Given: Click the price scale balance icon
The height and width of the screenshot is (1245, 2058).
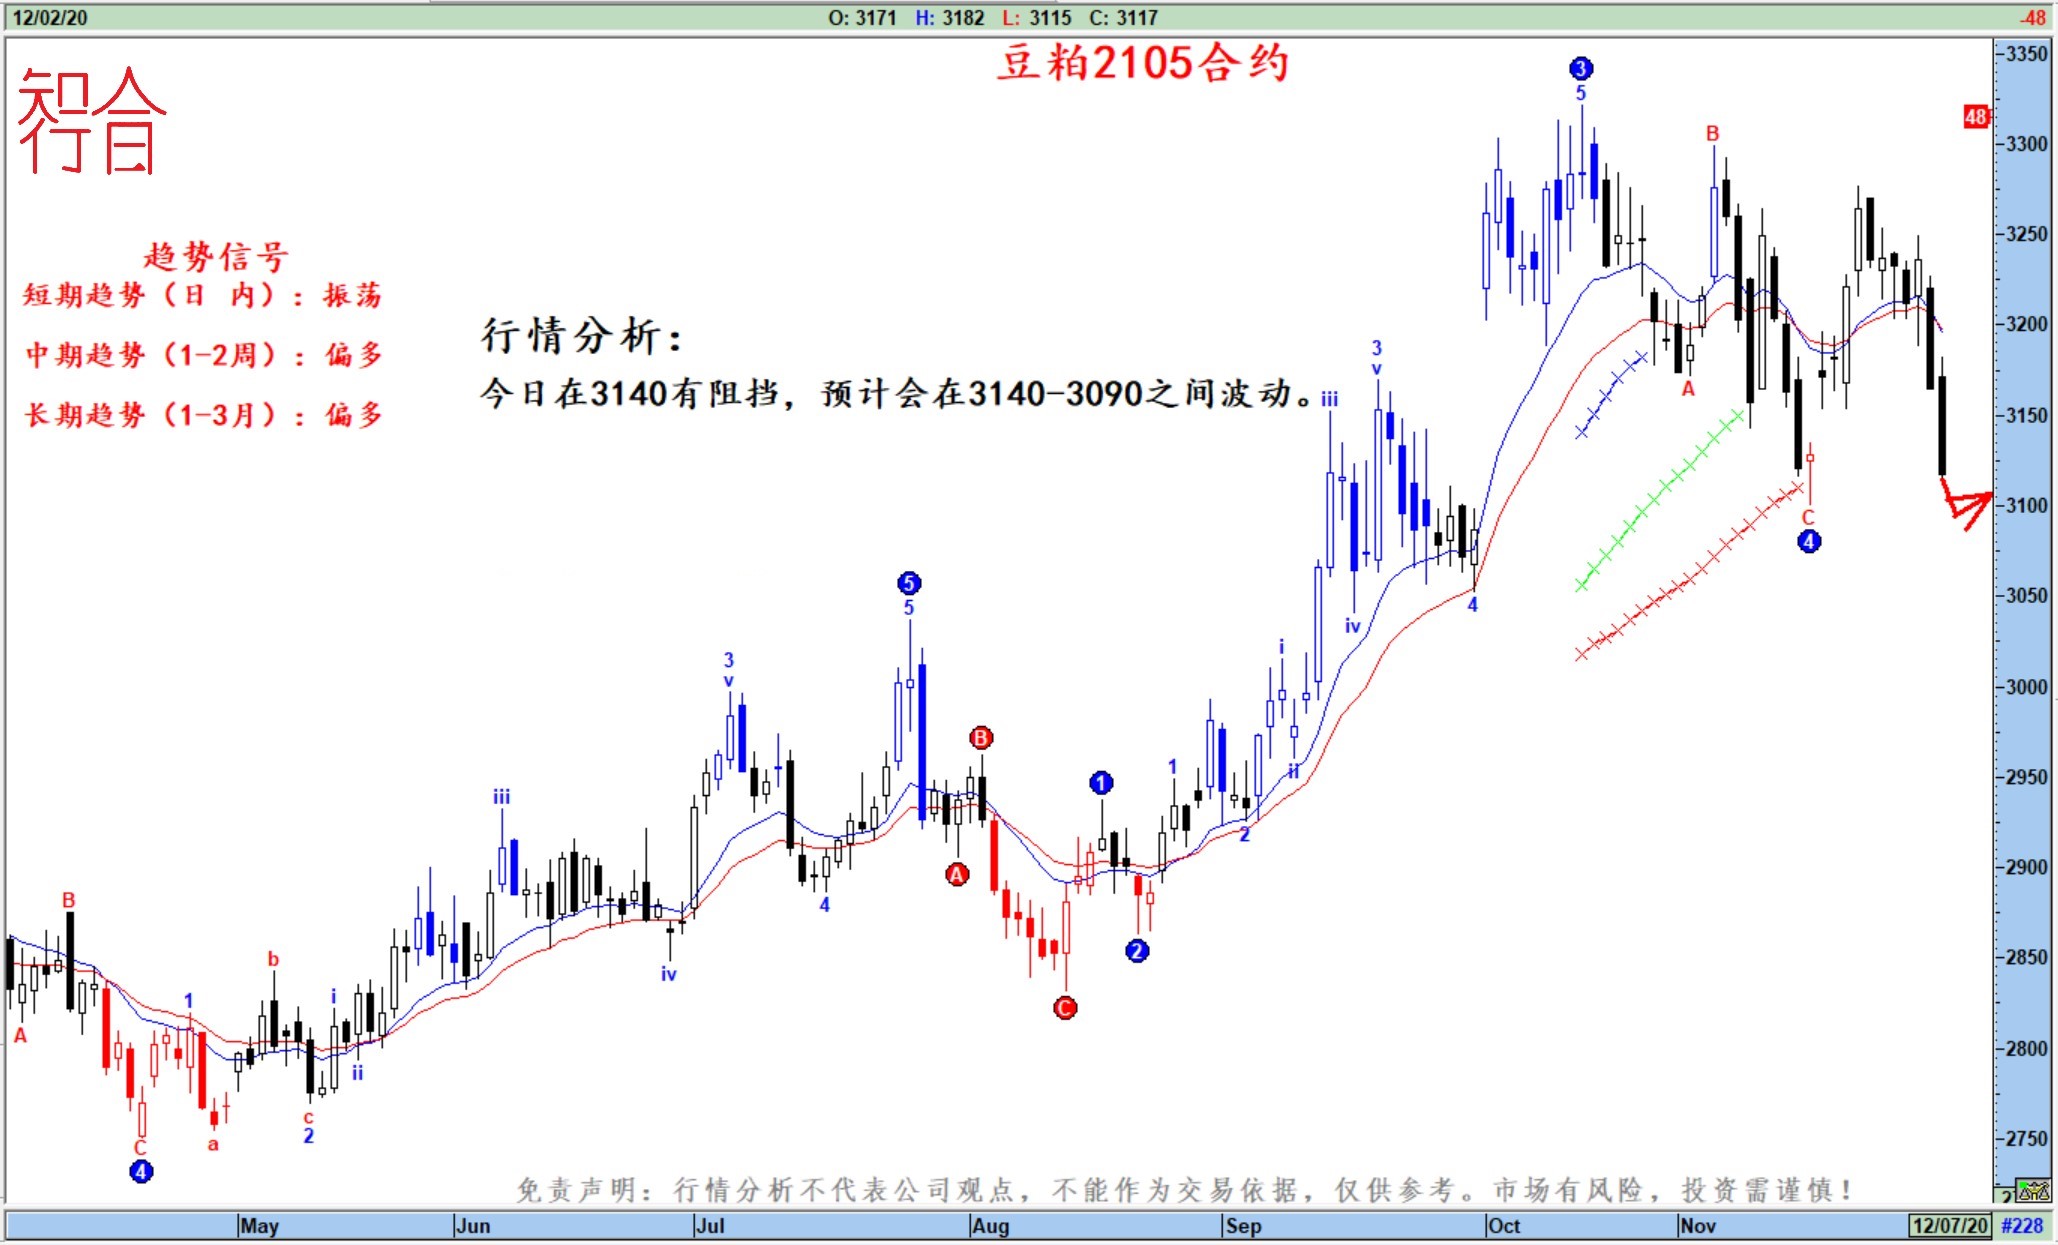Looking at the screenshot, I should [x=2033, y=1190].
